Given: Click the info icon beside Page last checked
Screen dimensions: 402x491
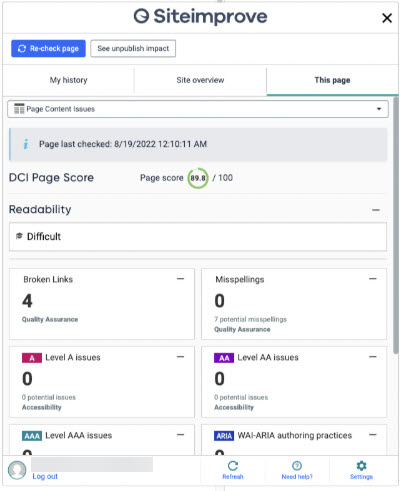Looking at the screenshot, I should 26,144.
